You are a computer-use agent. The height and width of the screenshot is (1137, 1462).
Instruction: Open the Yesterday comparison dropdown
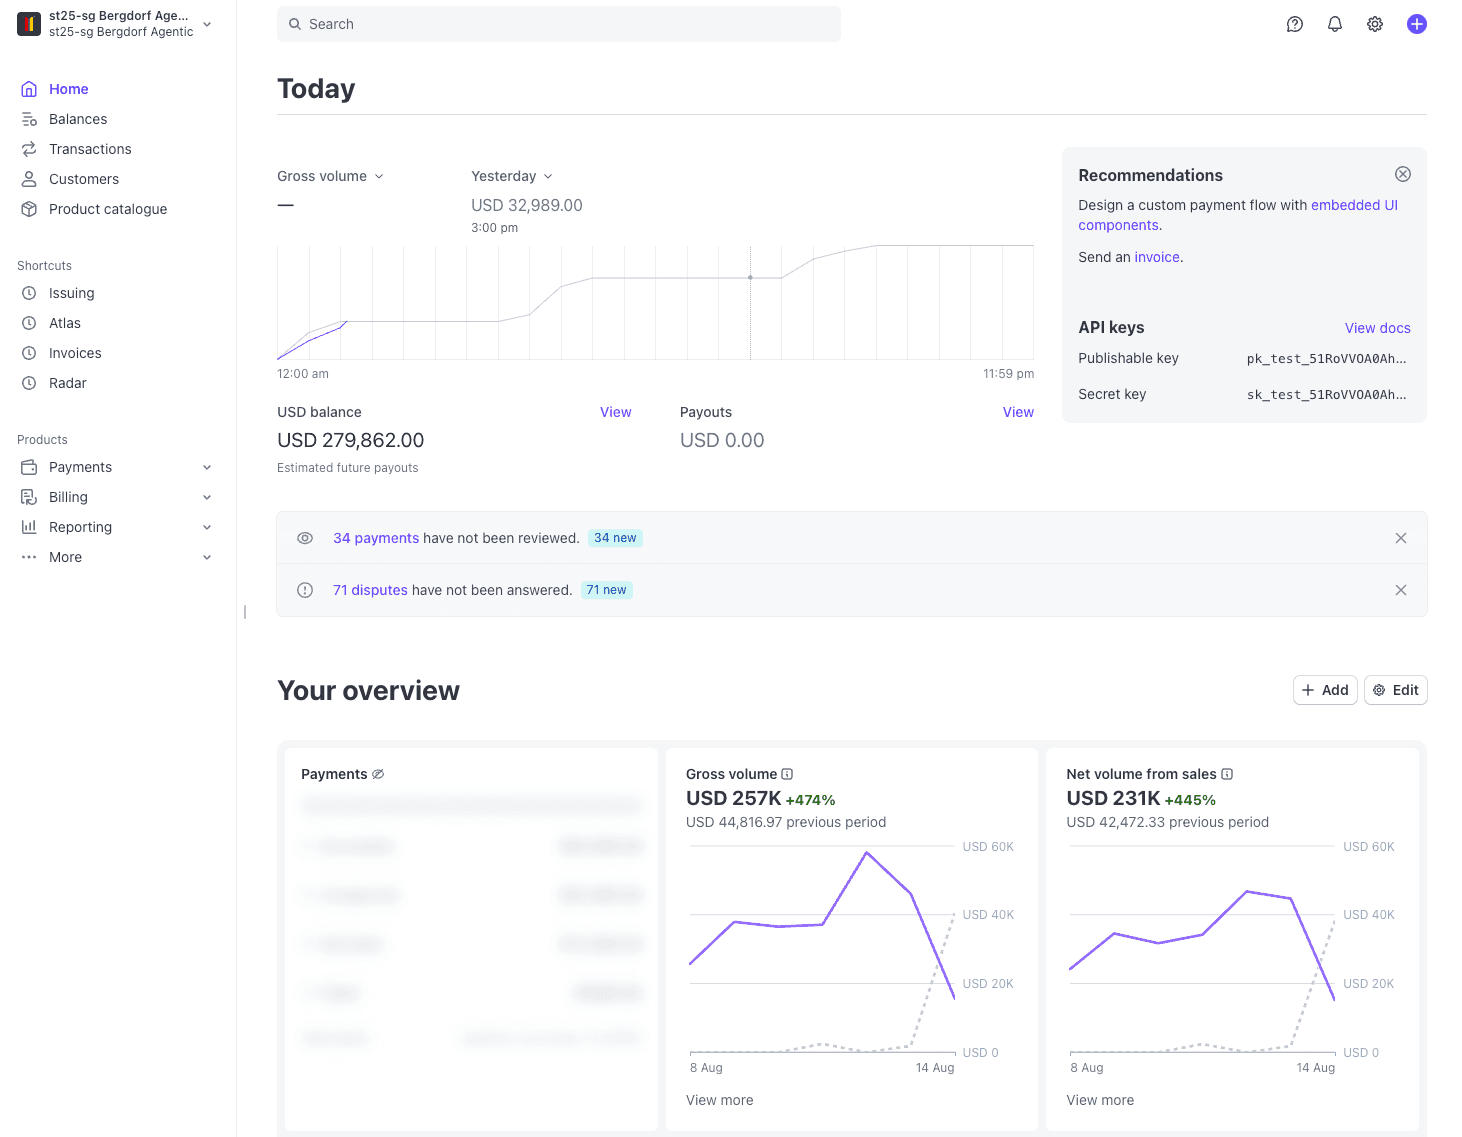(511, 176)
